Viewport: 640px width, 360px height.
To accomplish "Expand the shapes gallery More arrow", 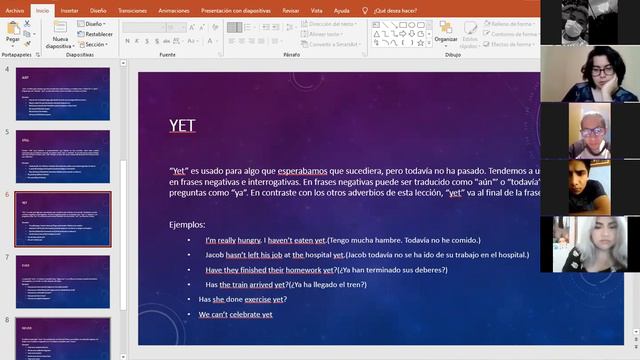I will pos(429,43).
